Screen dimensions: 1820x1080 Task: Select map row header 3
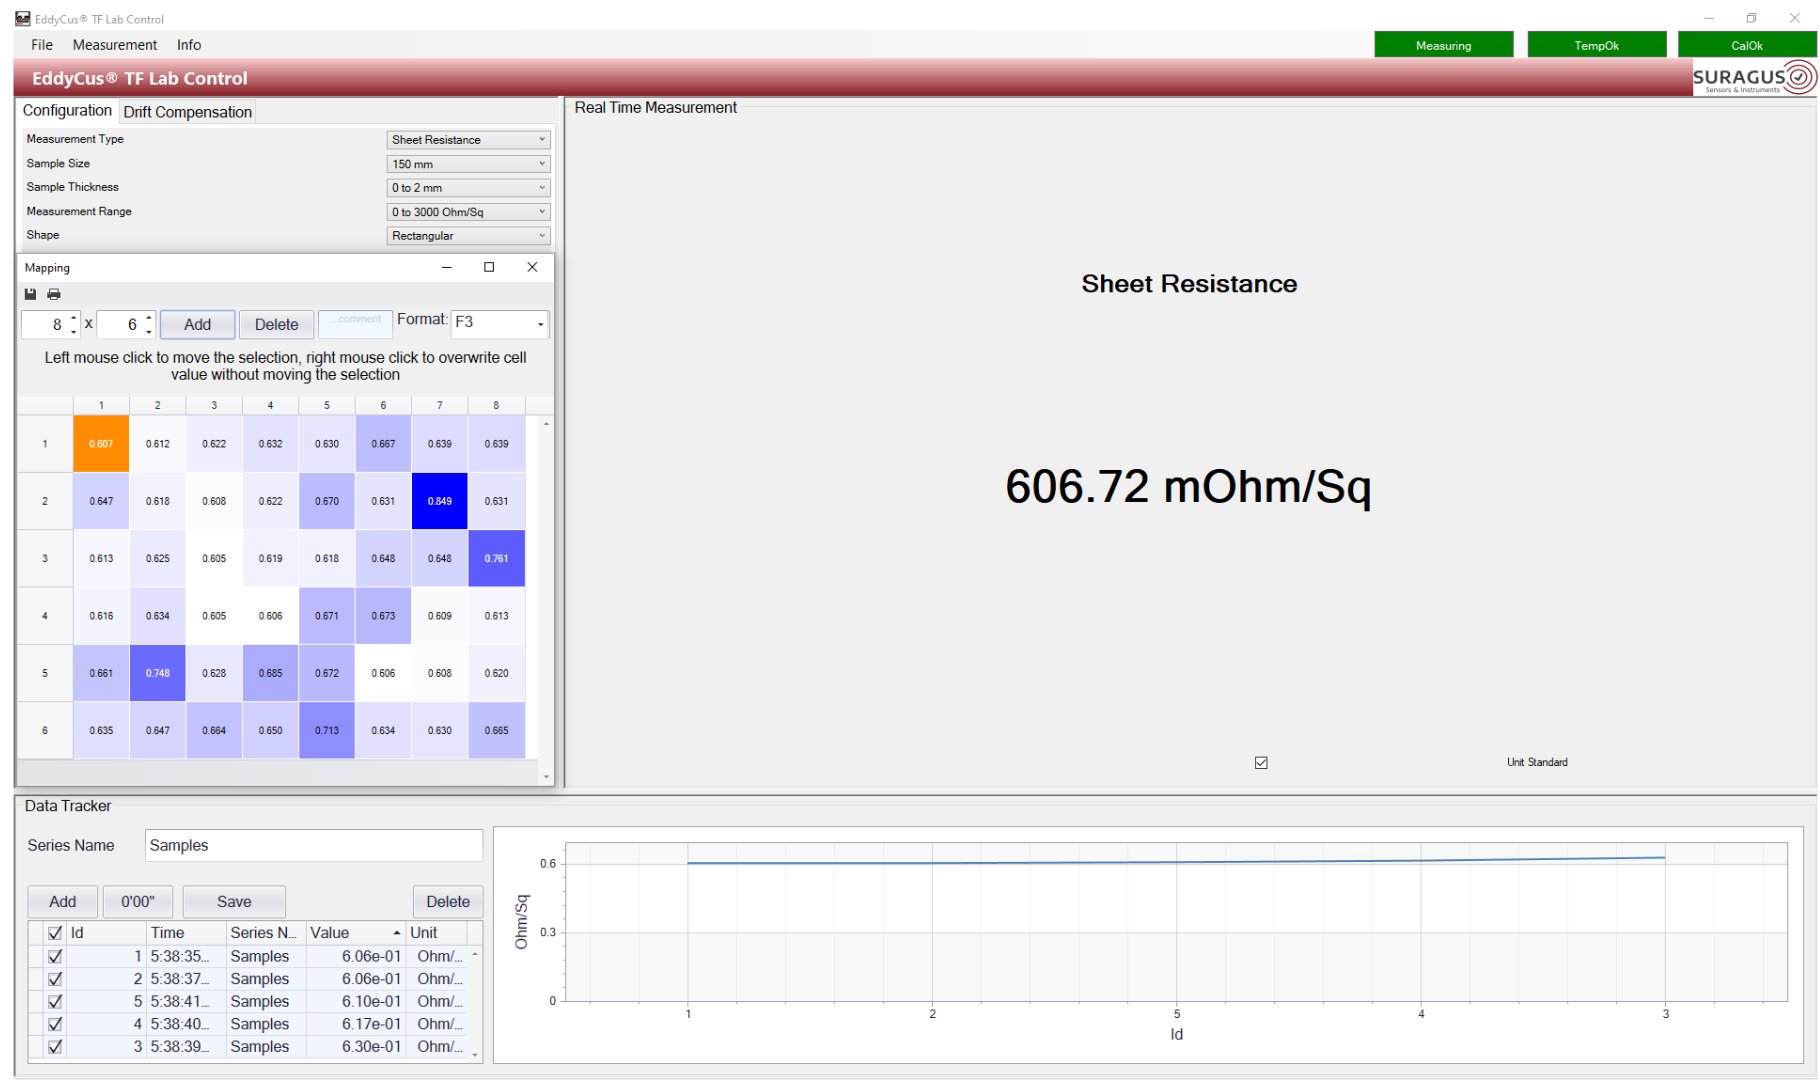coord(45,558)
